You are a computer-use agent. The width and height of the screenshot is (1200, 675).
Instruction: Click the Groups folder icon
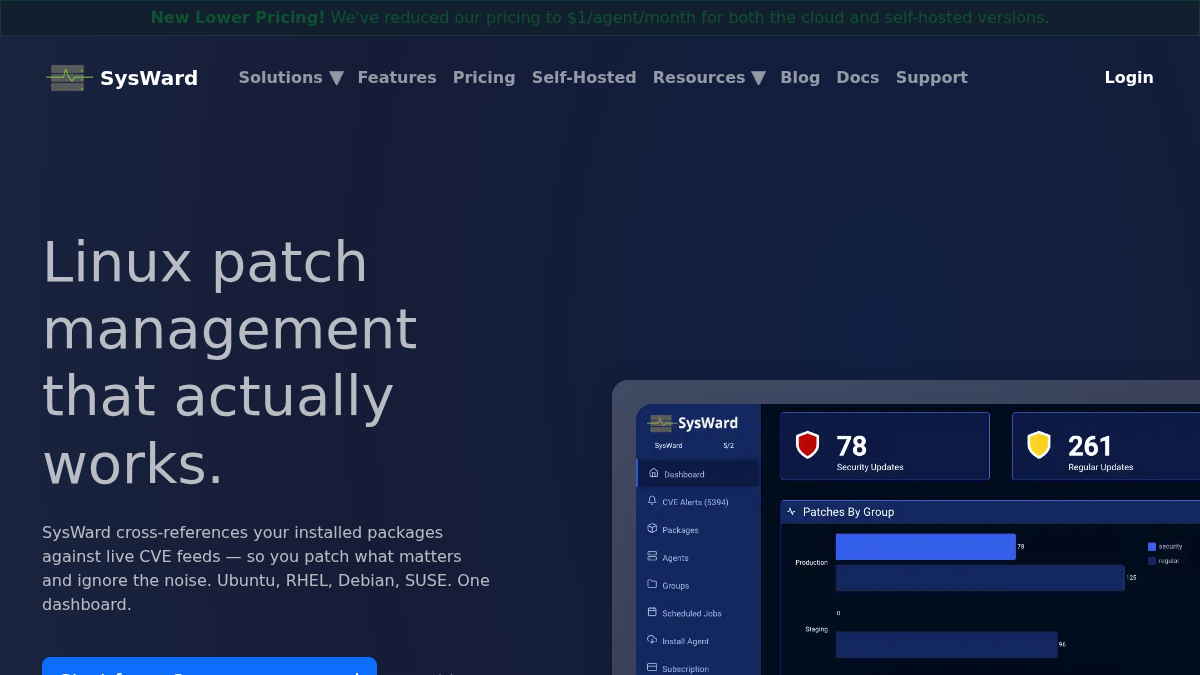(652, 584)
